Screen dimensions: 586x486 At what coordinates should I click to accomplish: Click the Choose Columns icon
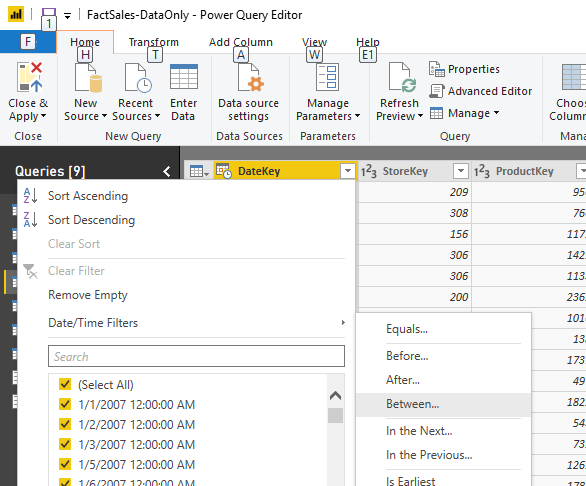[x=574, y=77]
